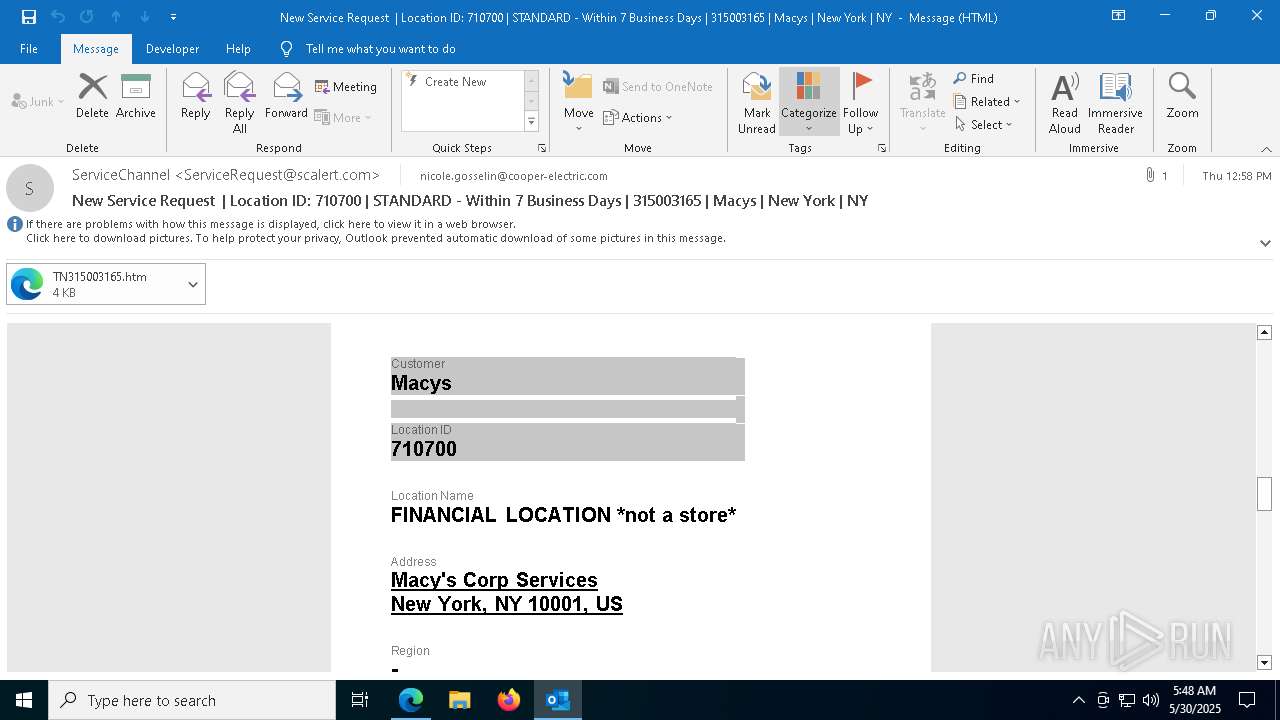The image size is (1280, 720).
Task: Open the Select dropdown
Action: point(984,124)
